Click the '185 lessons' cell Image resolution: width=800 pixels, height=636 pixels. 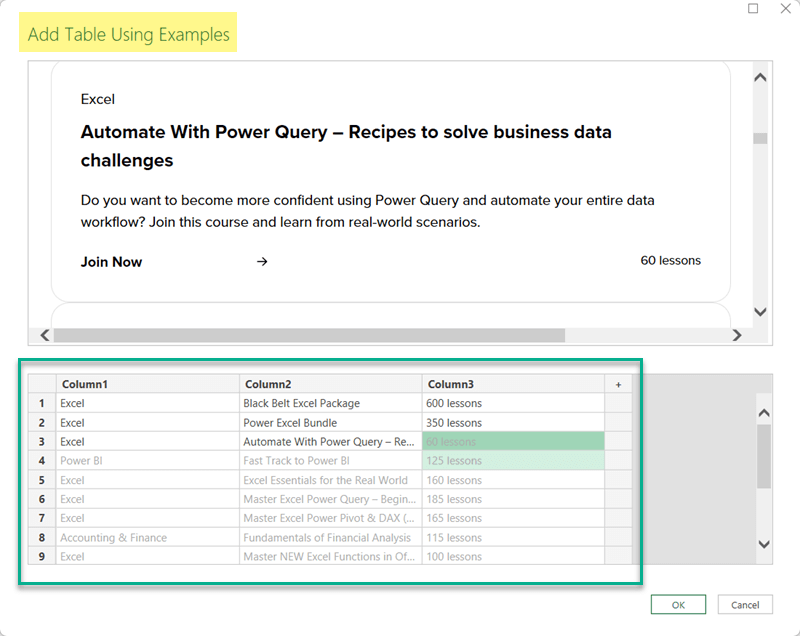[x=513, y=499]
